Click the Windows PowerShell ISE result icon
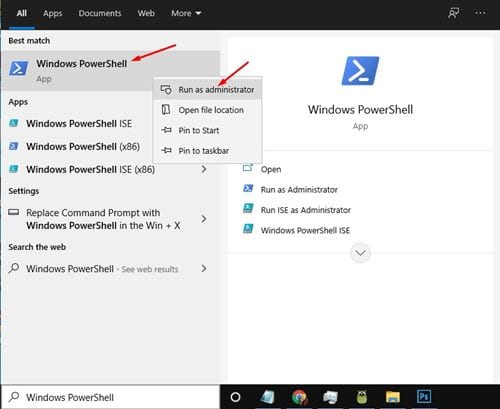Image resolution: width=500 pixels, height=409 pixels. (14, 123)
